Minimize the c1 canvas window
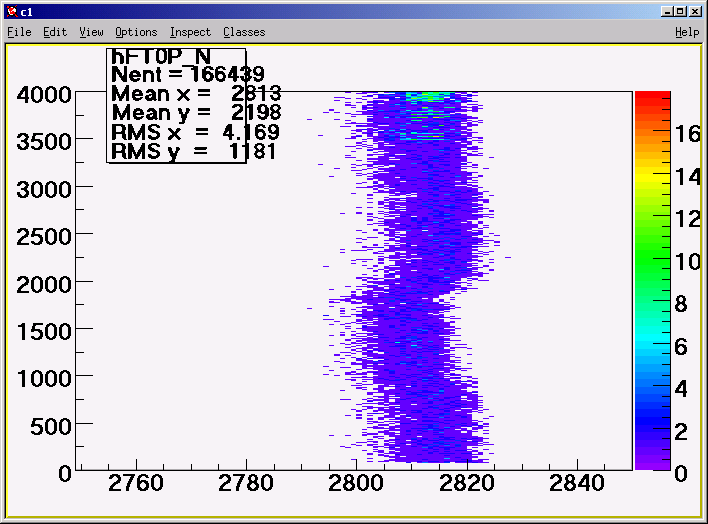This screenshot has height=524, width=708. 667,11
